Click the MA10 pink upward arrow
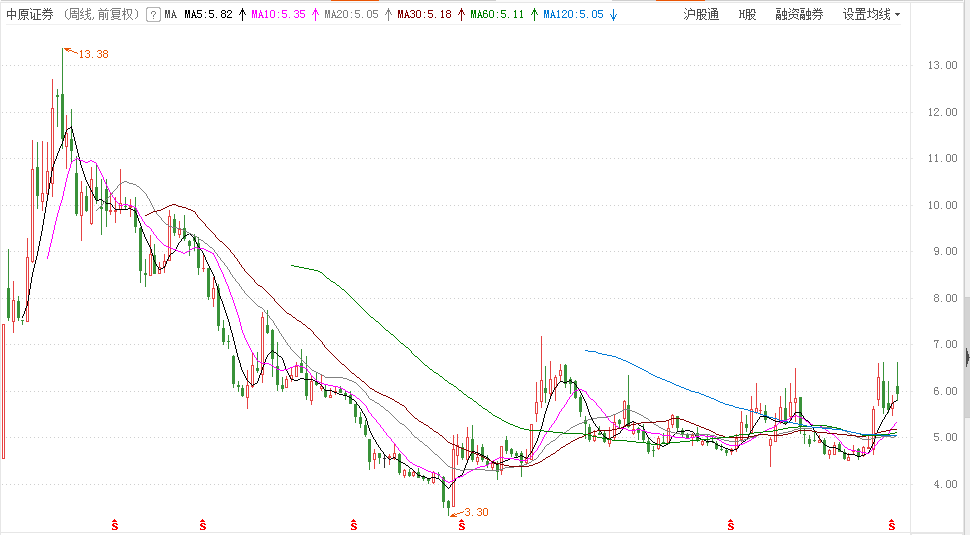The height and width of the screenshot is (535, 970). click(315, 15)
